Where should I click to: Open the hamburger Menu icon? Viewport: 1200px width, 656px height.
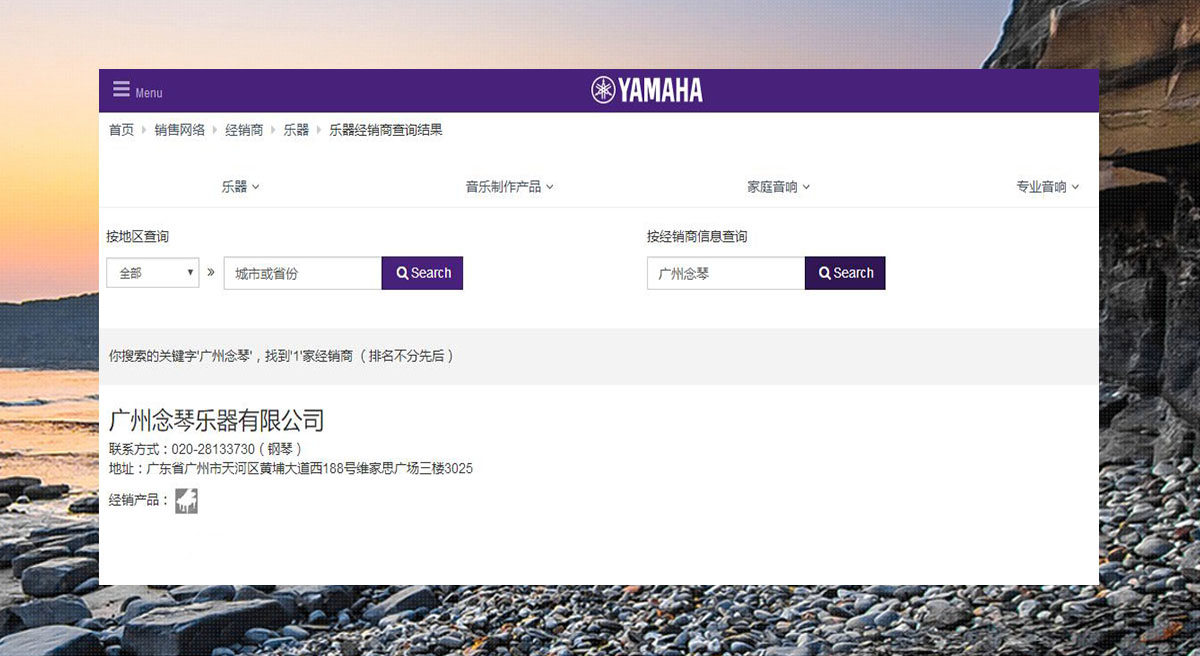tap(122, 89)
